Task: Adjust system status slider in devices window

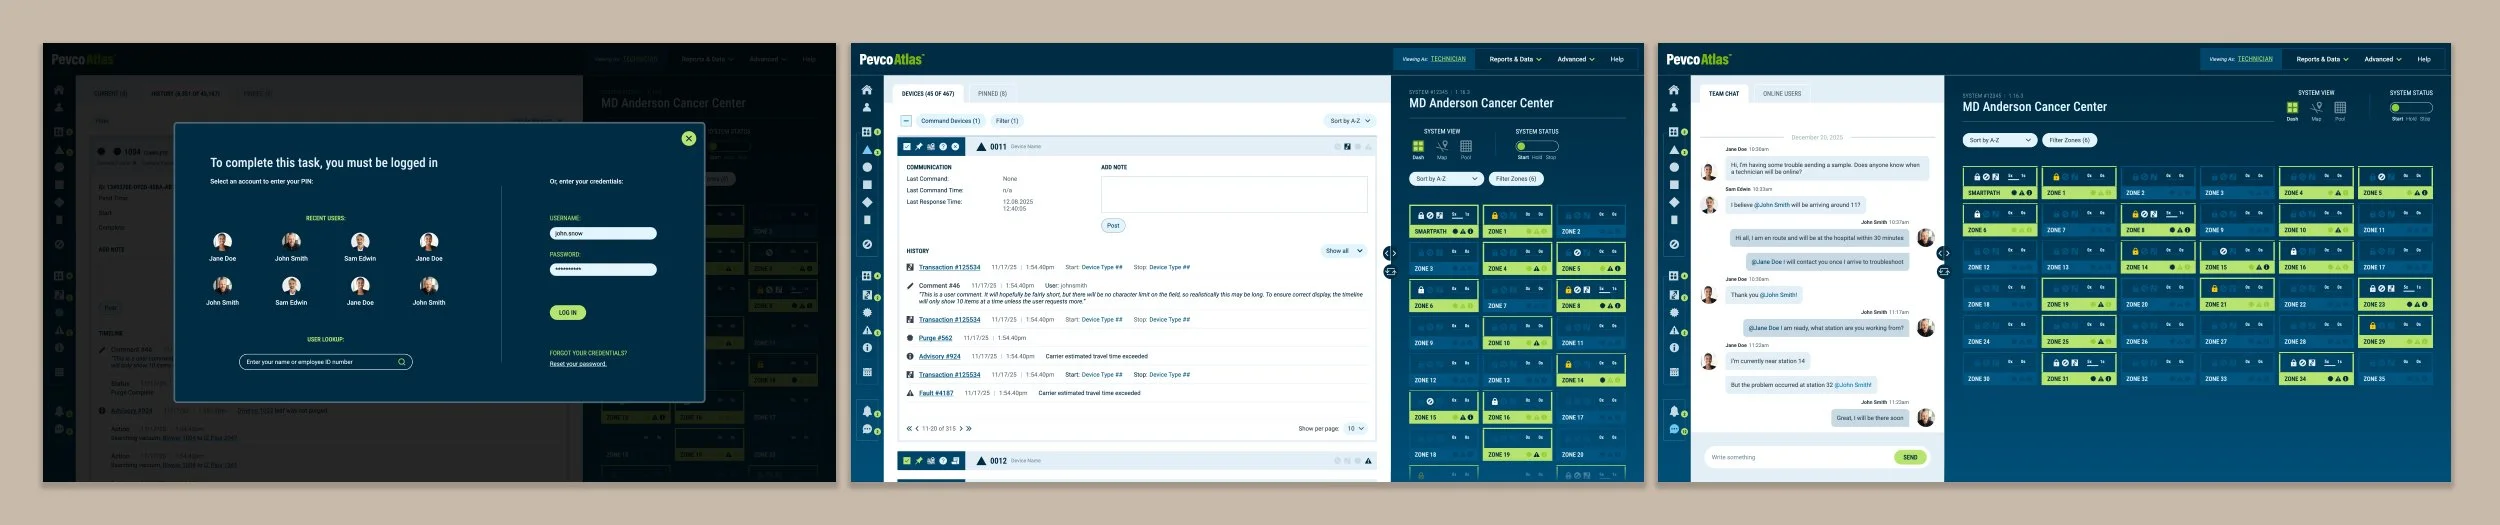Action: click(x=1537, y=146)
